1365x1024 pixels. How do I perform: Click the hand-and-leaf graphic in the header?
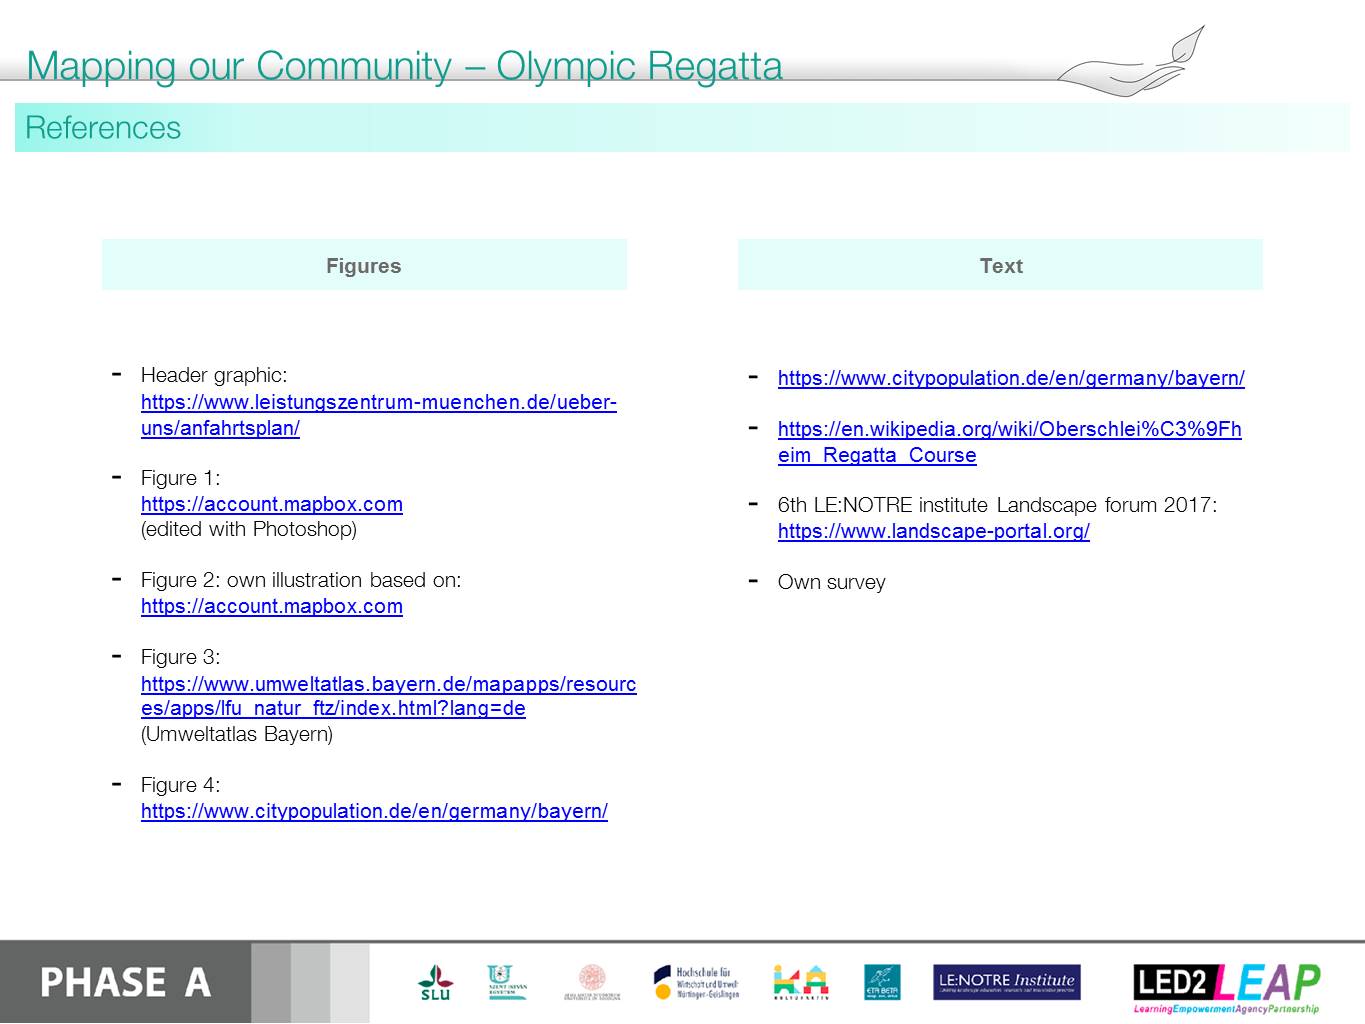1132,62
